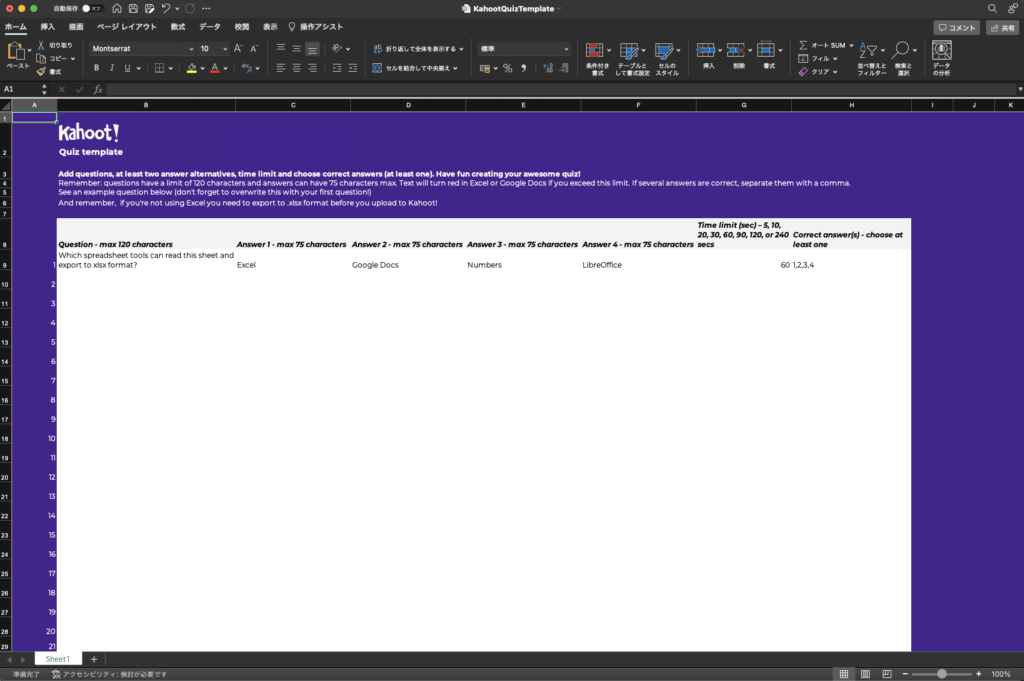Increase decimal places icon
1024x681 pixels.
[548, 68]
